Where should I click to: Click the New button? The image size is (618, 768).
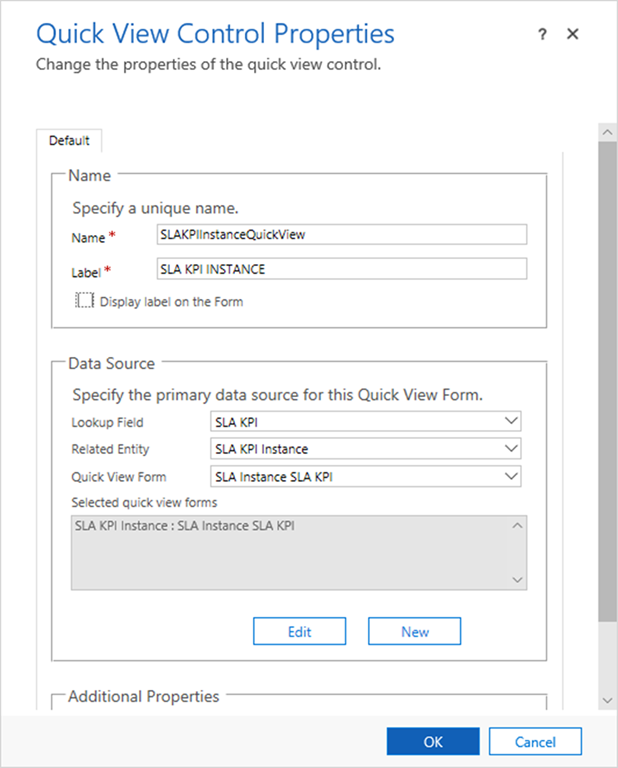click(x=414, y=631)
